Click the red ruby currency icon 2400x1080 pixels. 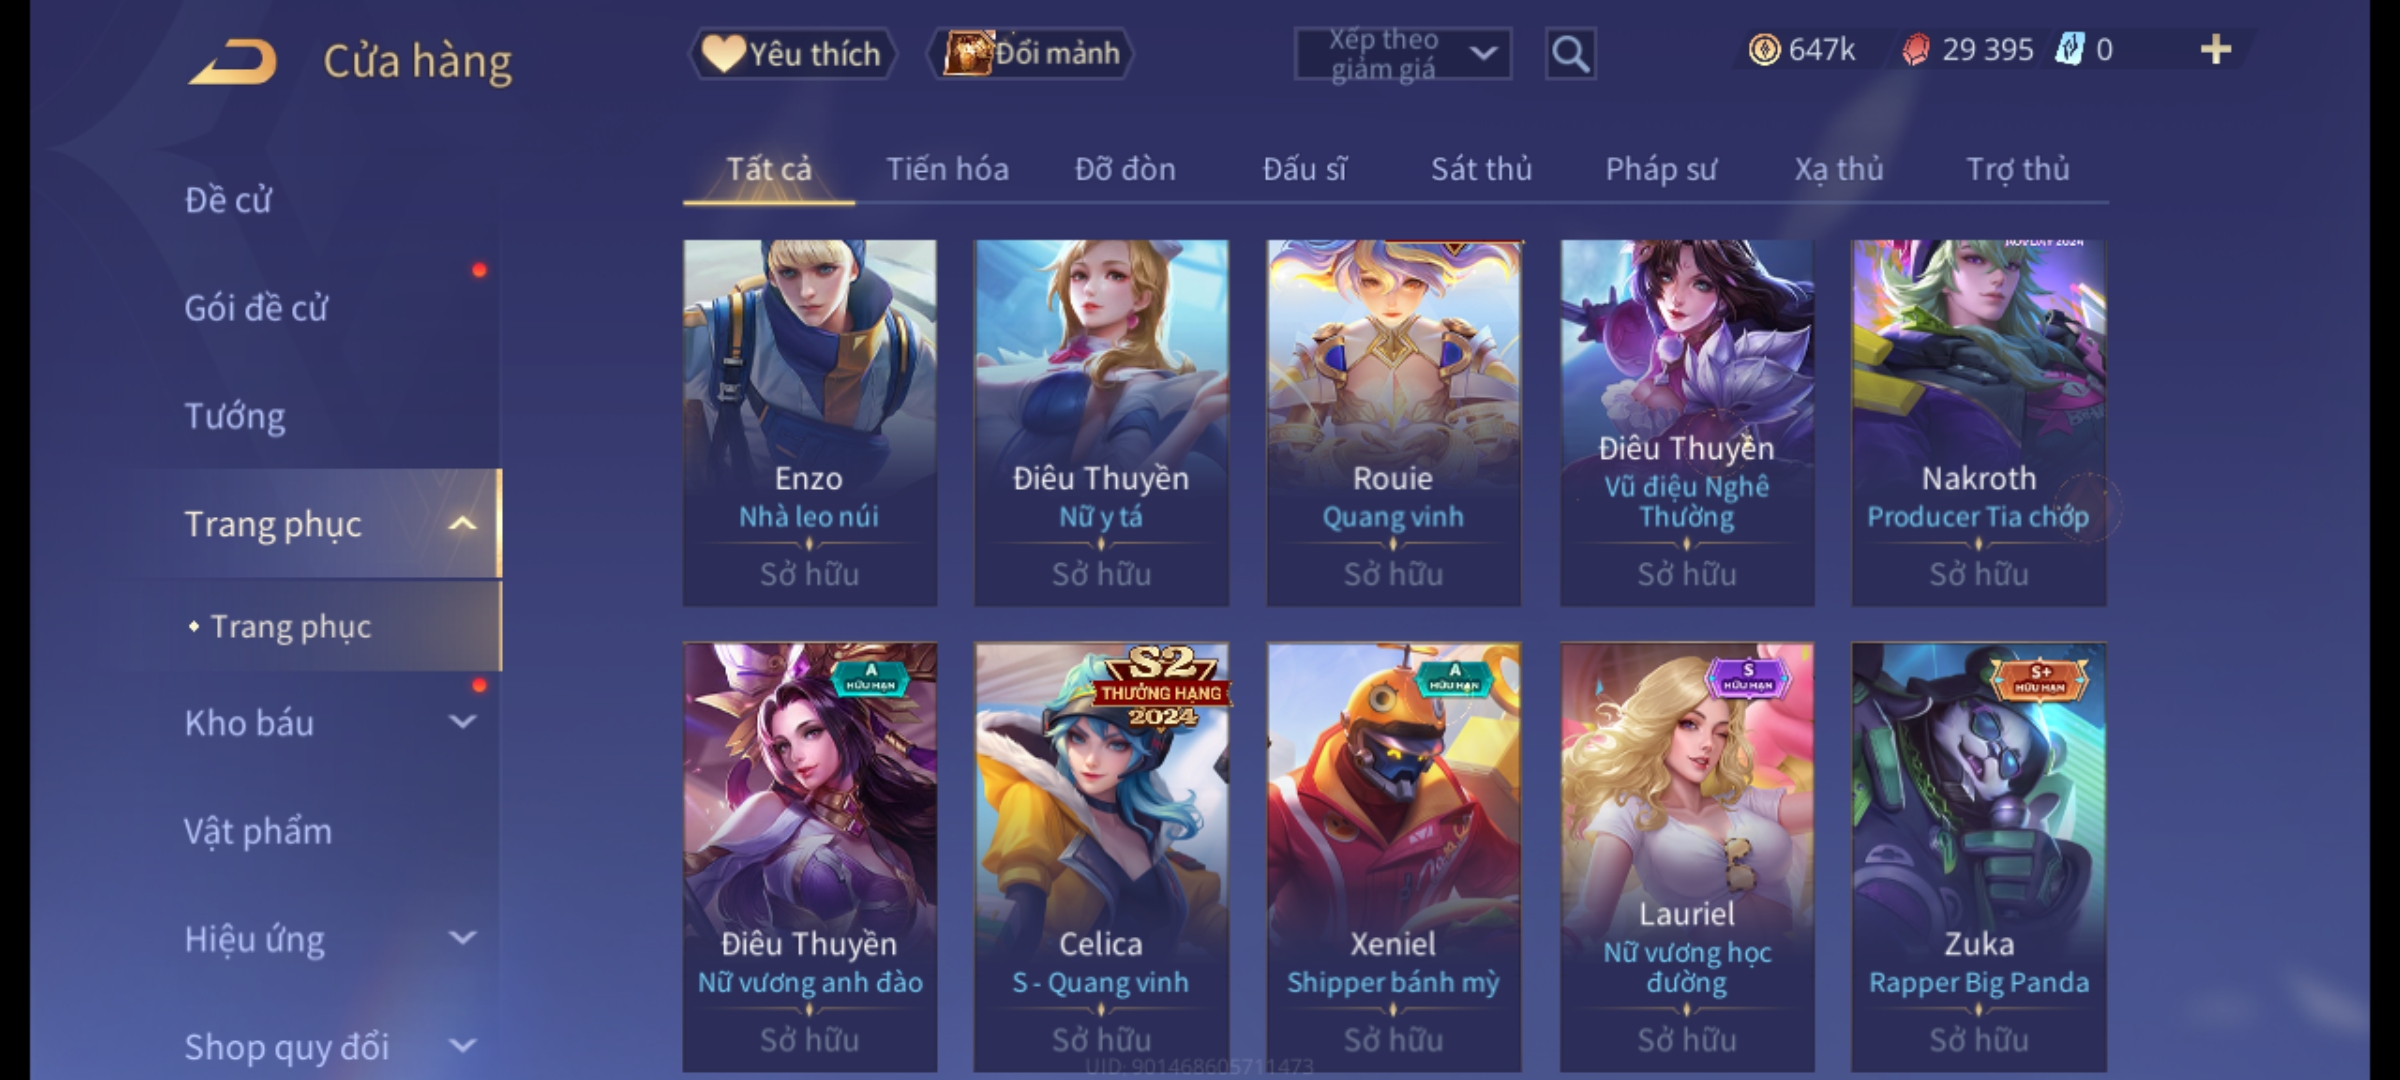pos(1915,50)
